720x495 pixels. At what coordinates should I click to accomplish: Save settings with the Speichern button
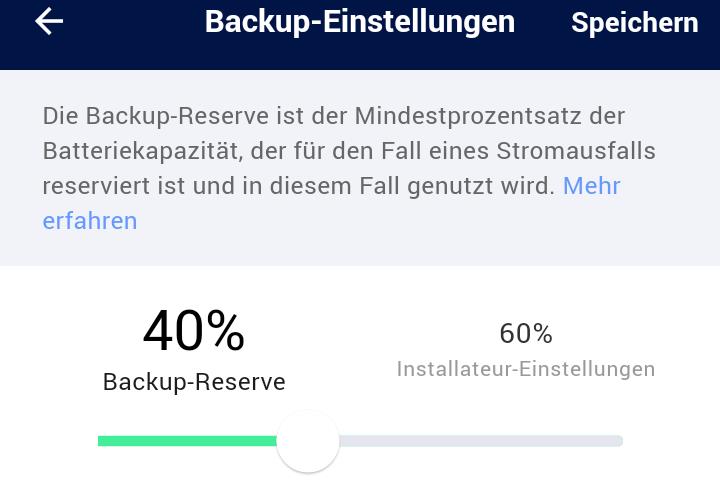pos(635,22)
